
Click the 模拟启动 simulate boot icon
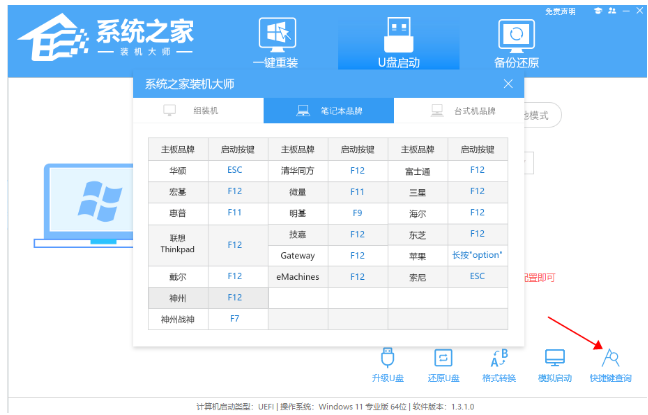[x=554, y=364]
